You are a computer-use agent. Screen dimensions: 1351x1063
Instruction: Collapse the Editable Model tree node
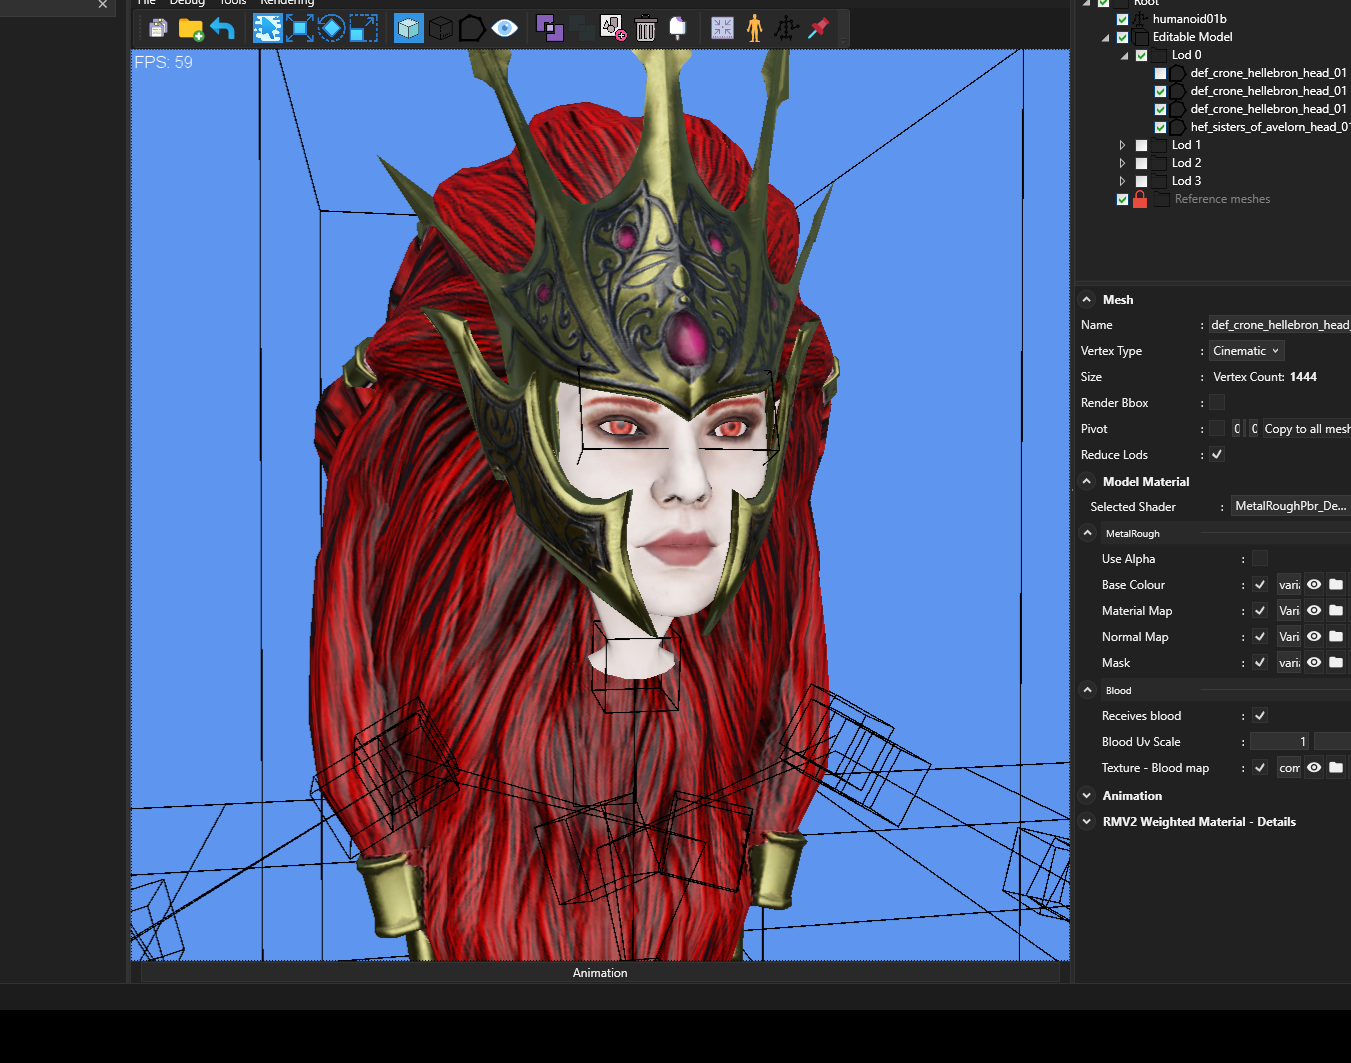(x=1105, y=38)
